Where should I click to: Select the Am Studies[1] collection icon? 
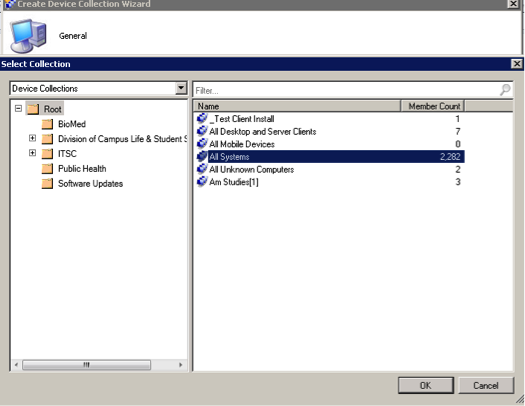click(x=202, y=182)
